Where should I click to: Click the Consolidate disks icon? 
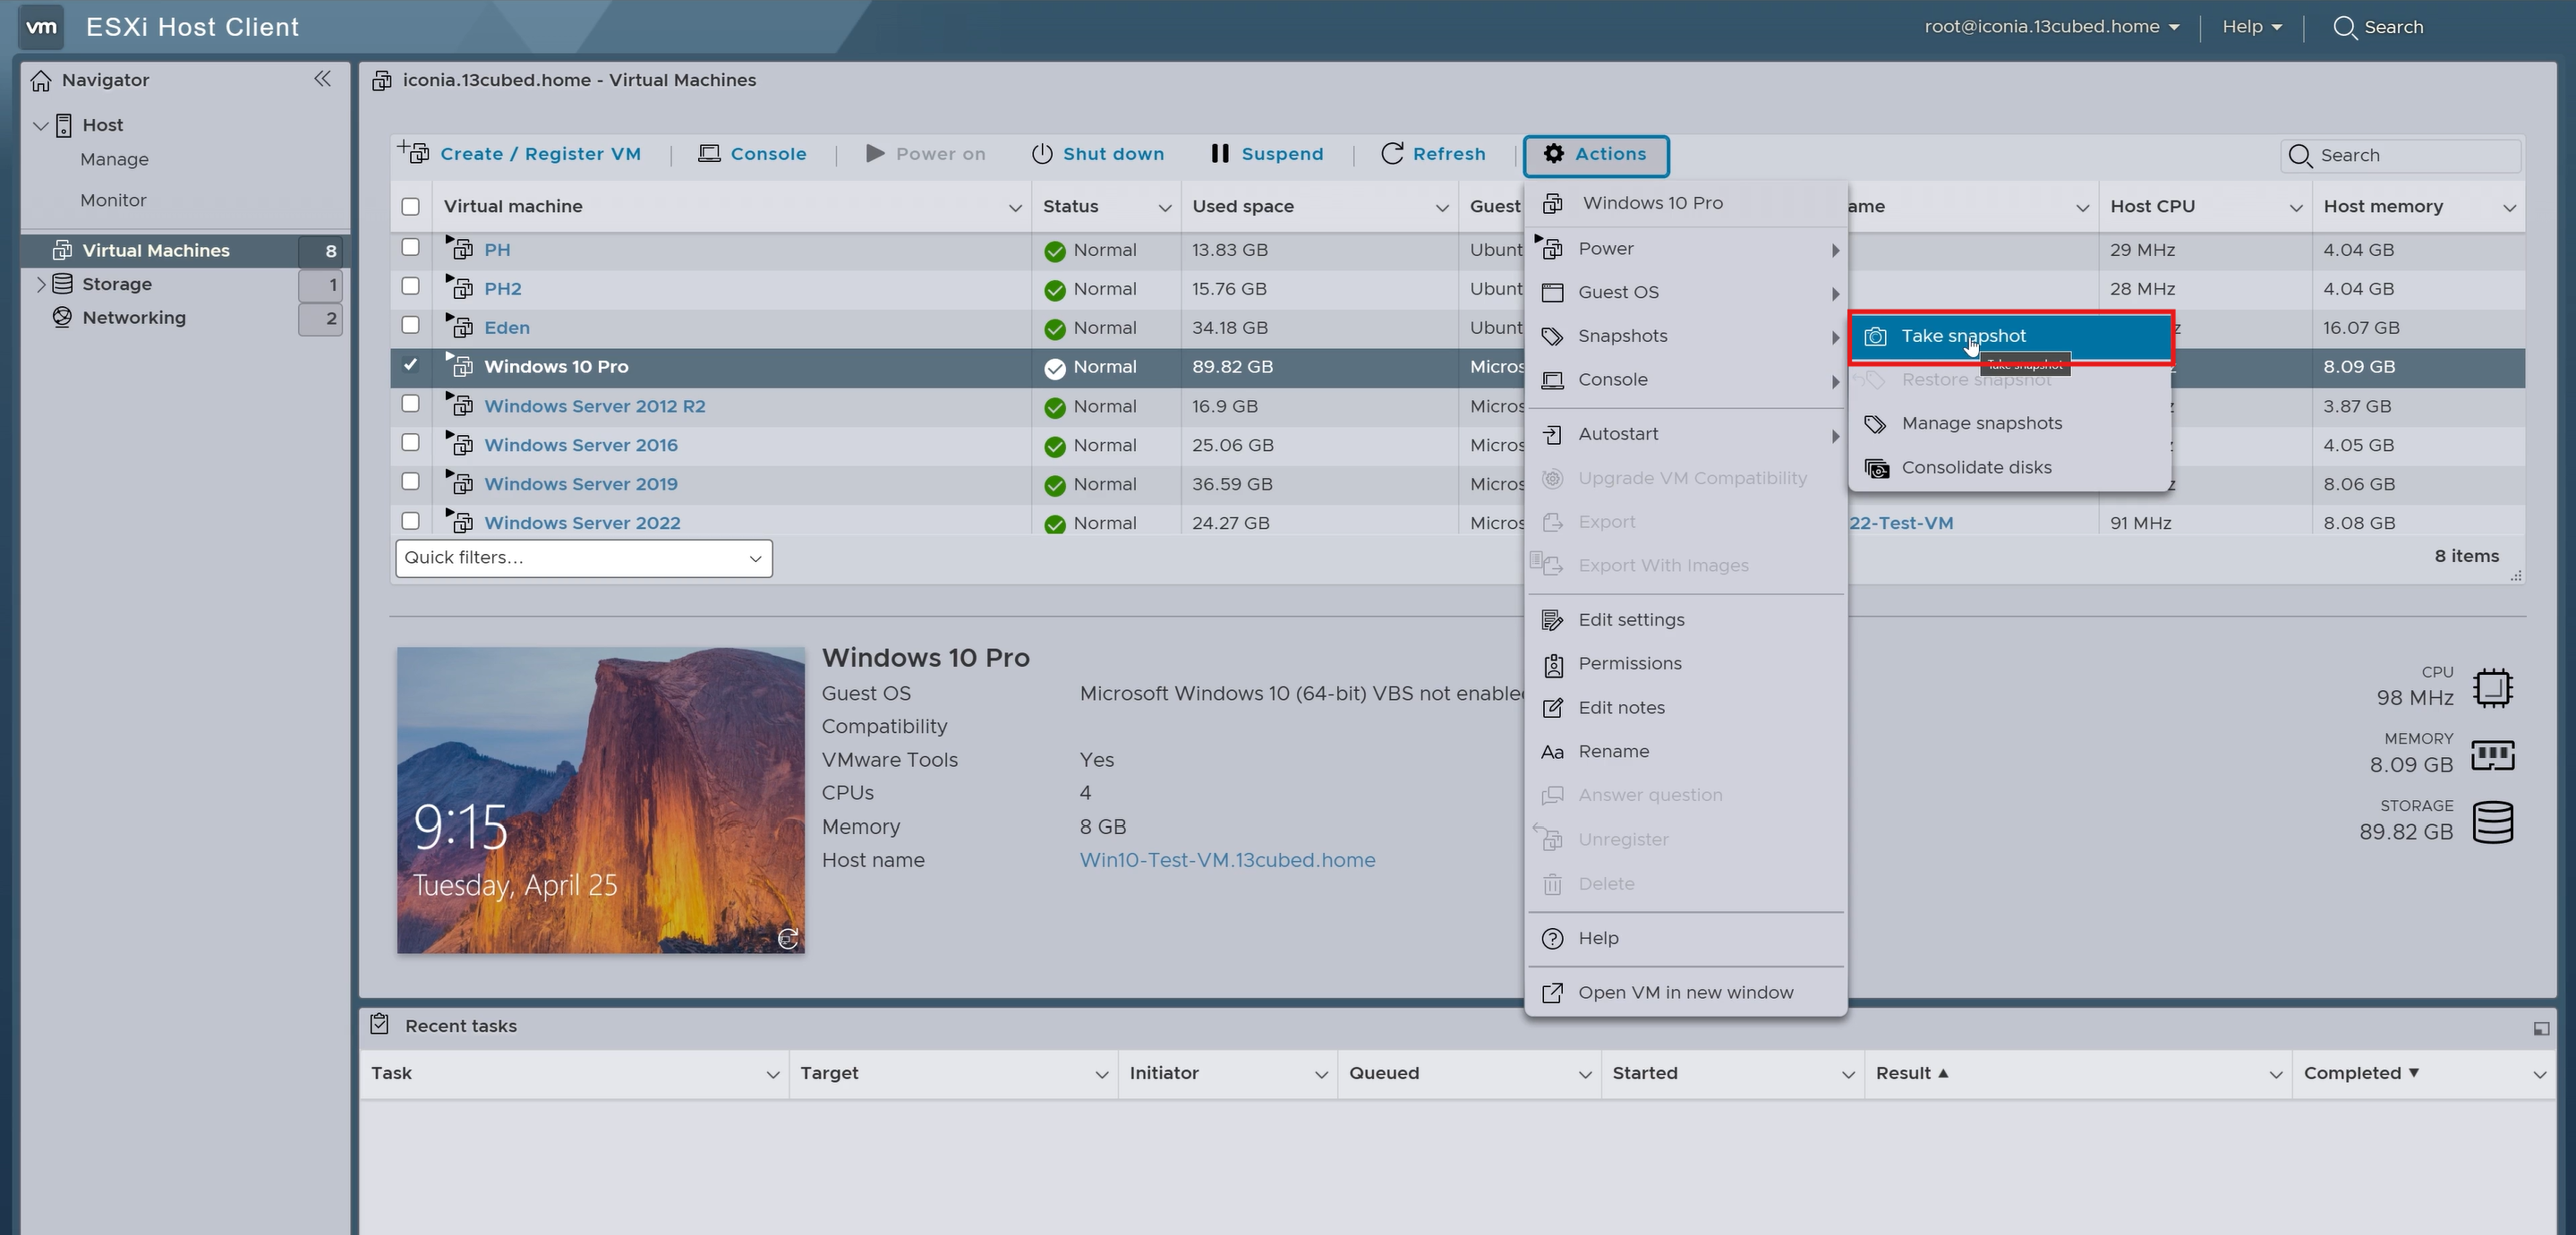click(x=1877, y=468)
